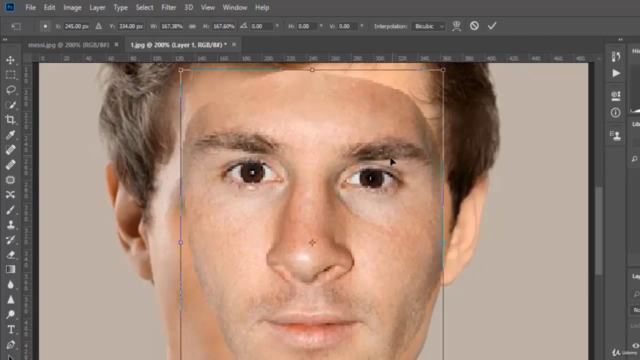Screen dimensions: 640x360
Task: Open the Window menu
Action: point(235,7)
